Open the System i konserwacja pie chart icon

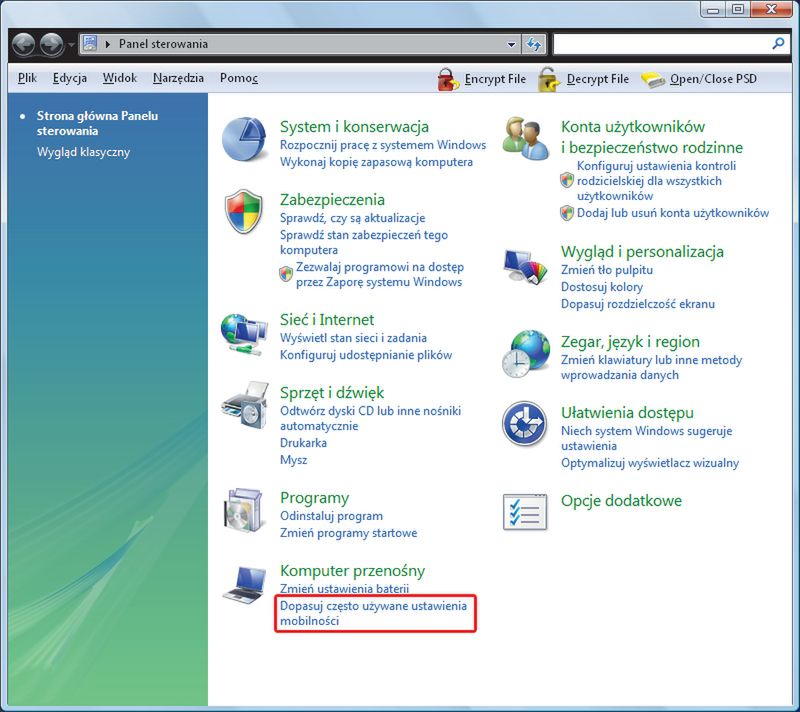244,139
